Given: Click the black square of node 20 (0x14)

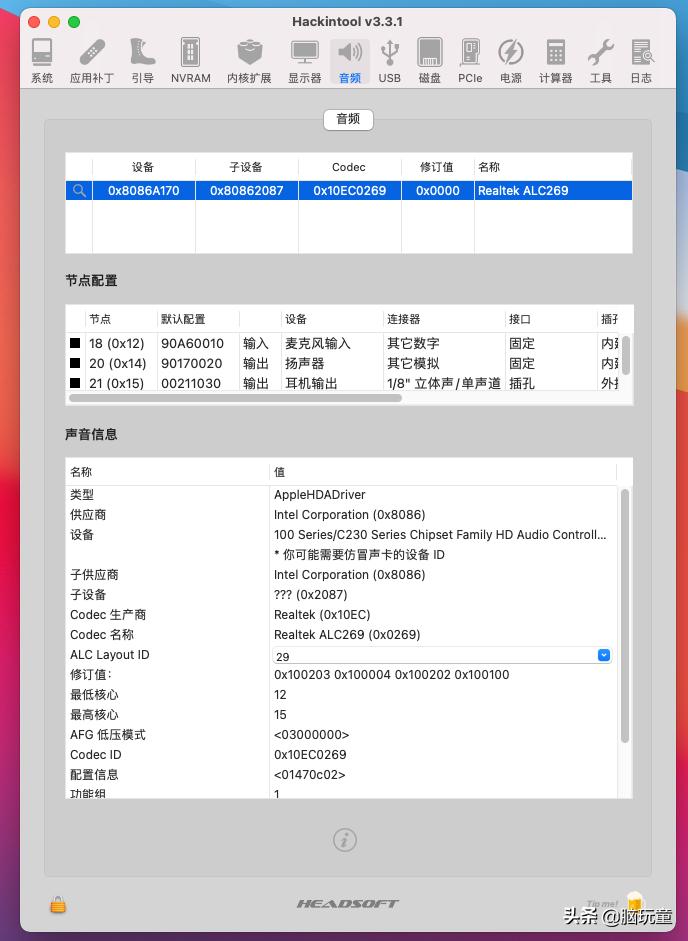Looking at the screenshot, I should (x=75, y=363).
